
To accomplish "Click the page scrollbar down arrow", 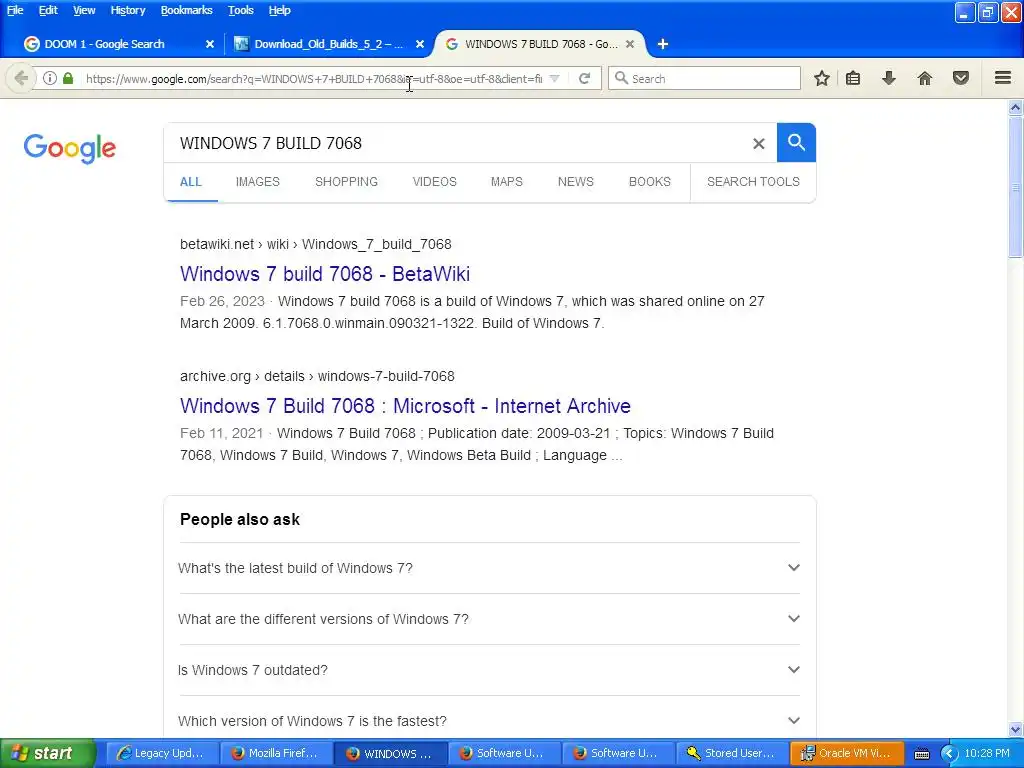I will (1016, 729).
